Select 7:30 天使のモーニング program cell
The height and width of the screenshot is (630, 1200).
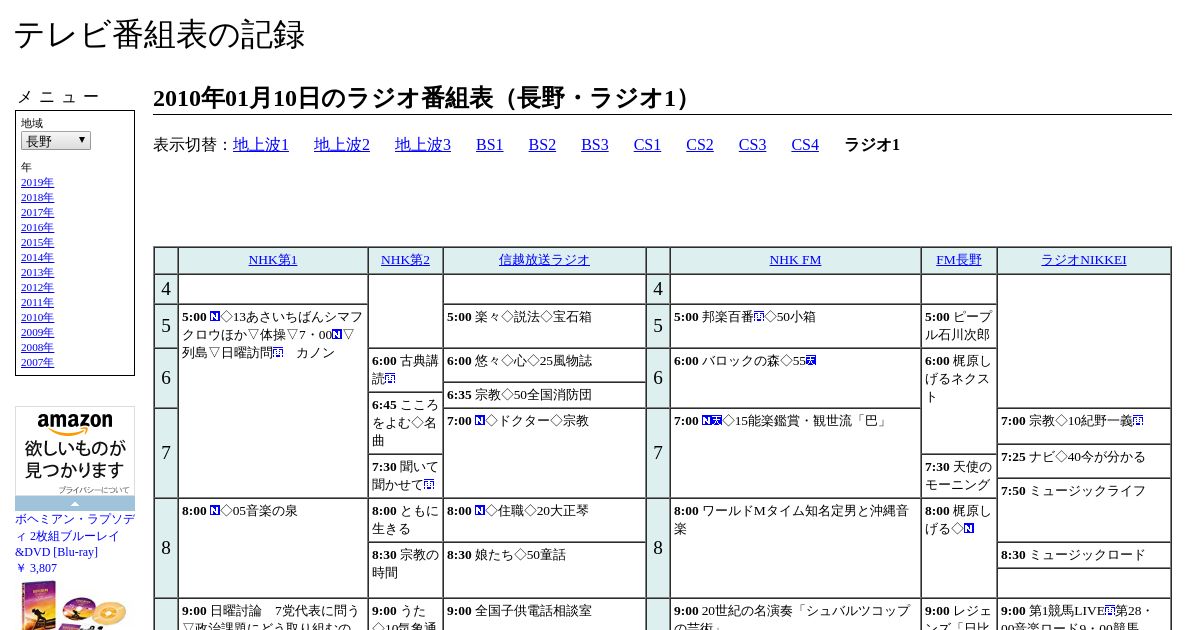pos(959,476)
